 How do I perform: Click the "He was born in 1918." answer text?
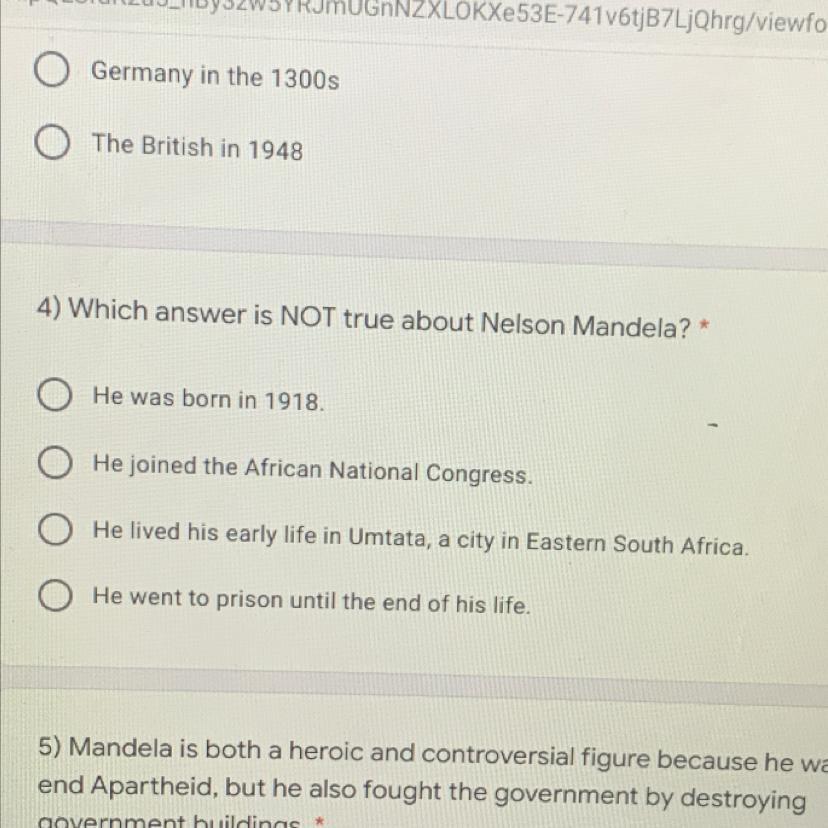[209, 399]
